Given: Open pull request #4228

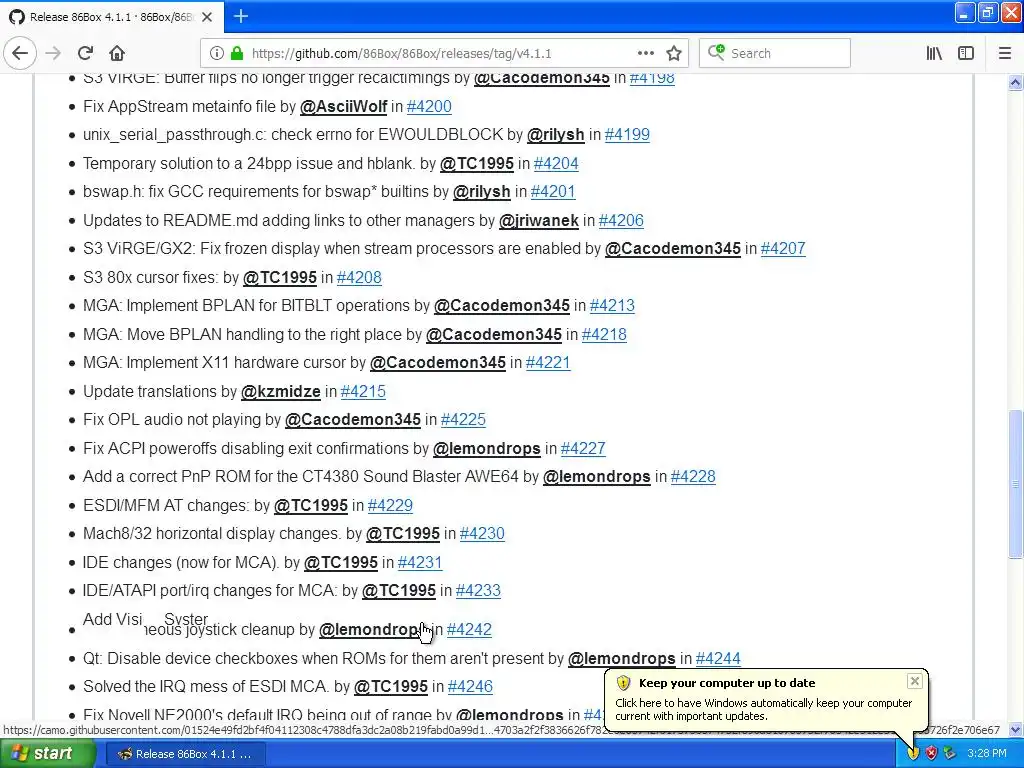Looking at the screenshot, I should (693, 476).
